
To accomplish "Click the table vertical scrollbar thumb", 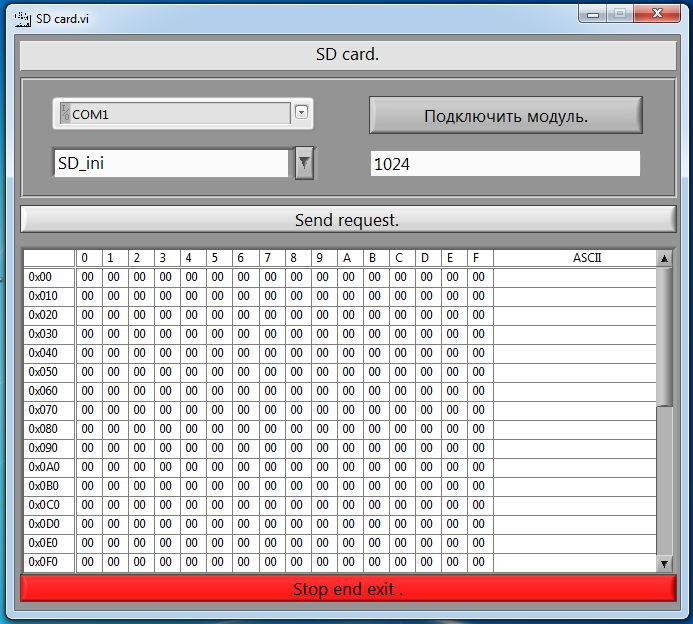I will (x=664, y=336).
